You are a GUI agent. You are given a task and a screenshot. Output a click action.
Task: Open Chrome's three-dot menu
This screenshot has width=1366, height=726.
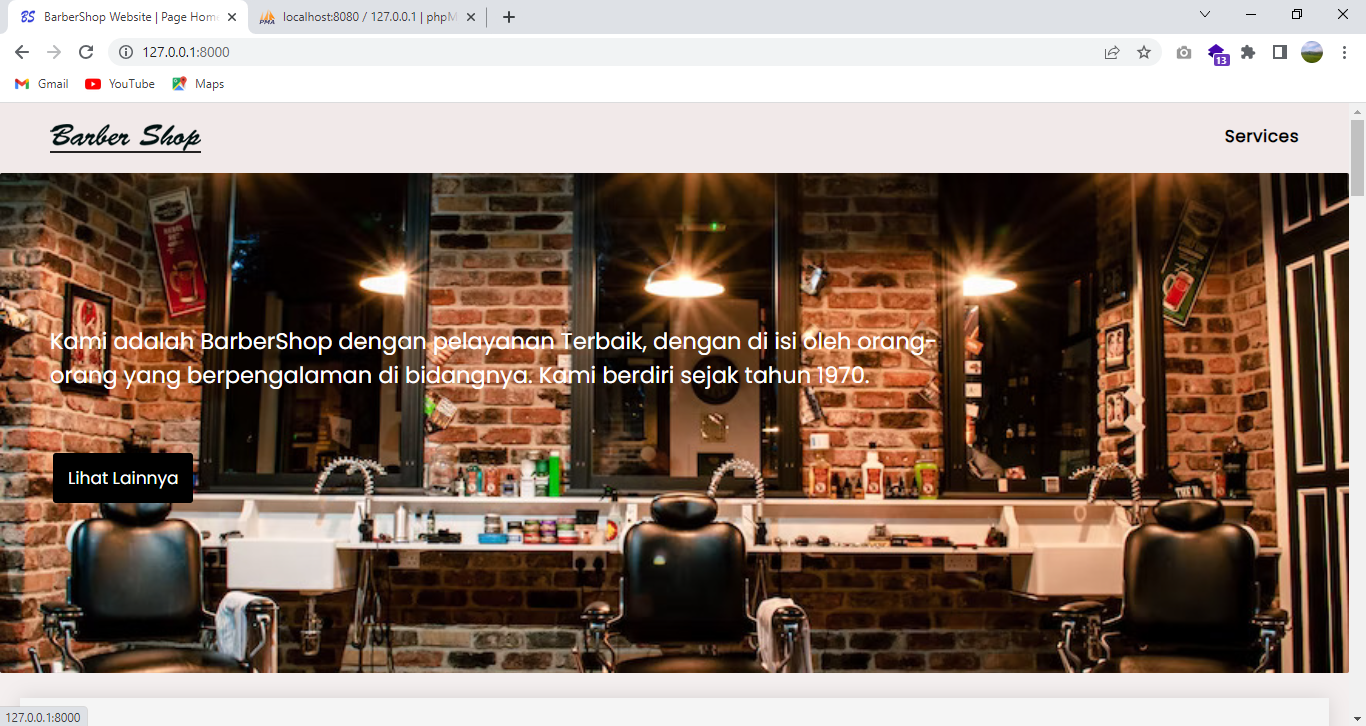(x=1343, y=52)
